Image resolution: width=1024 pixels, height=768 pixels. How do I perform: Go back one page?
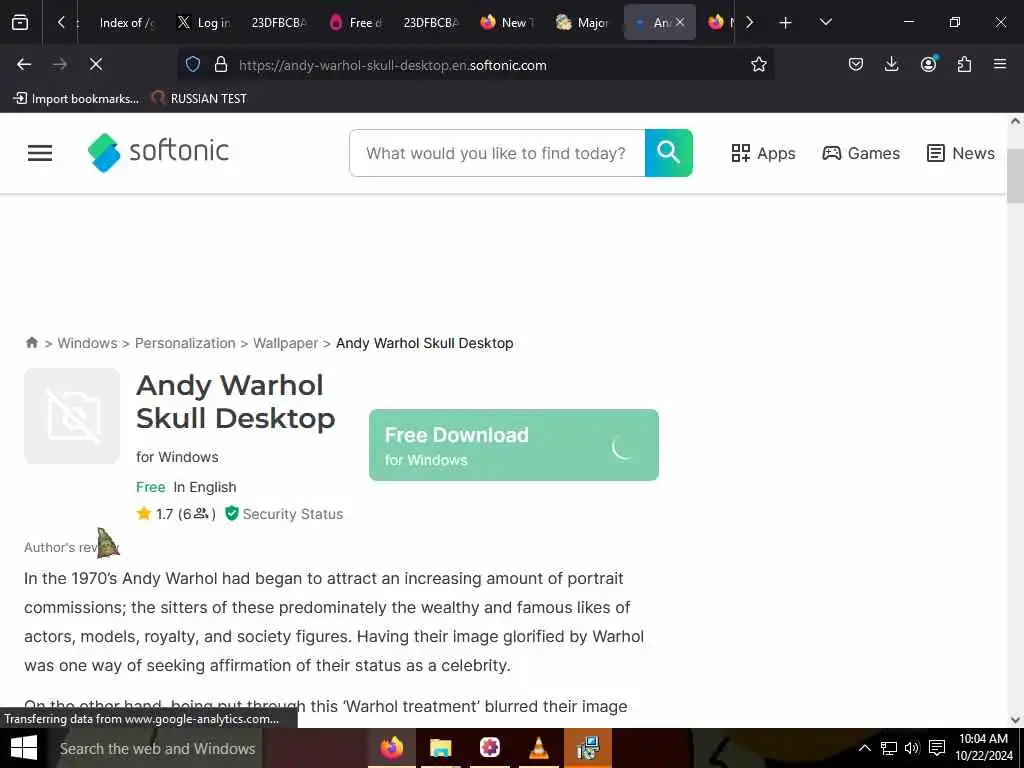pos(24,64)
